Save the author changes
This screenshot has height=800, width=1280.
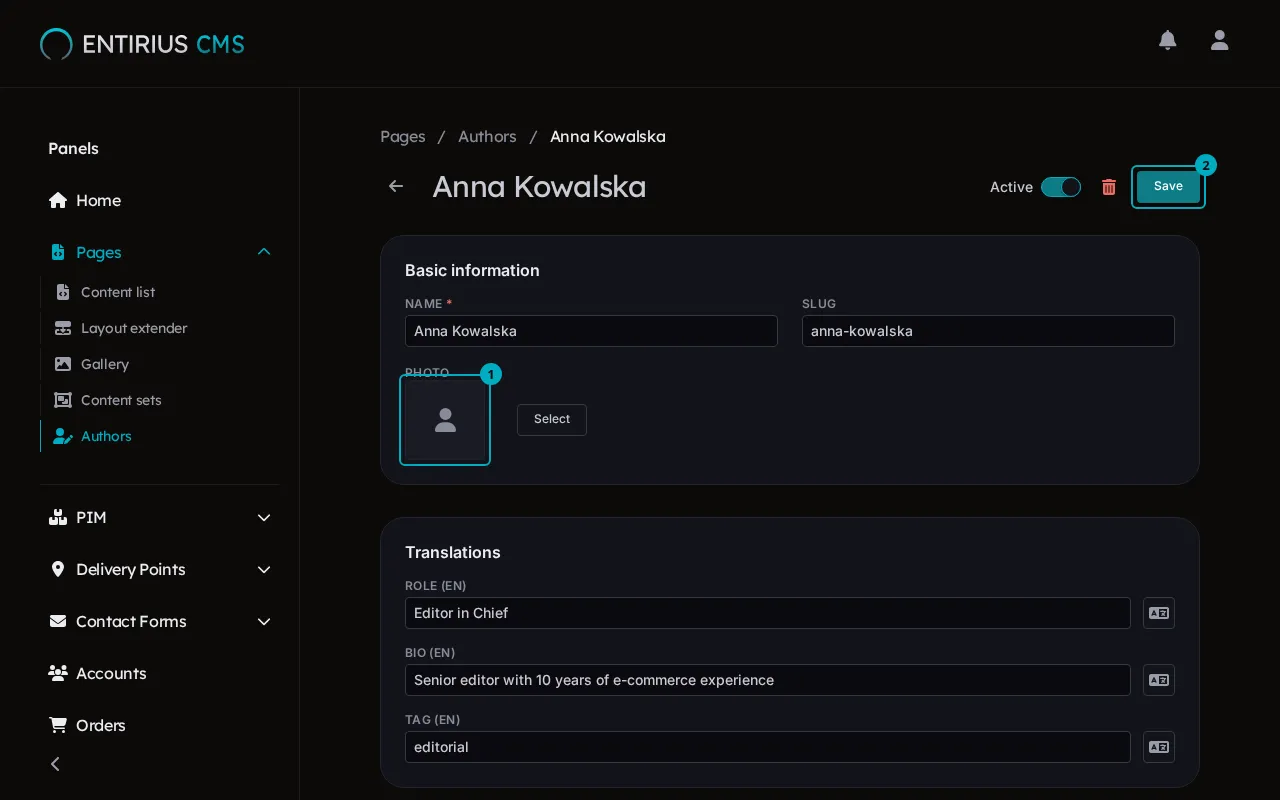pyautogui.click(x=1168, y=187)
